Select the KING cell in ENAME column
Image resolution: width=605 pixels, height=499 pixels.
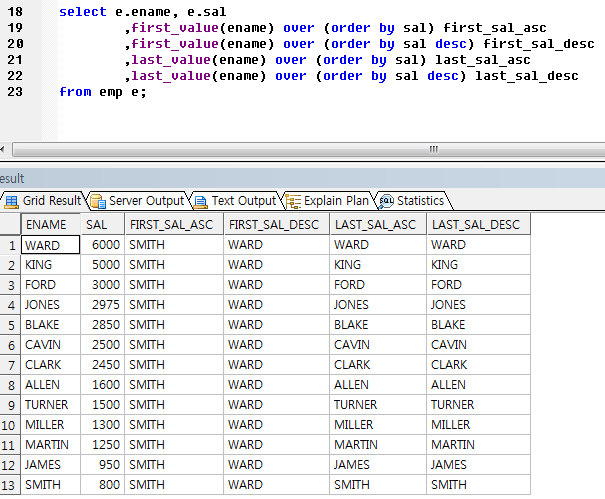[42, 265]
